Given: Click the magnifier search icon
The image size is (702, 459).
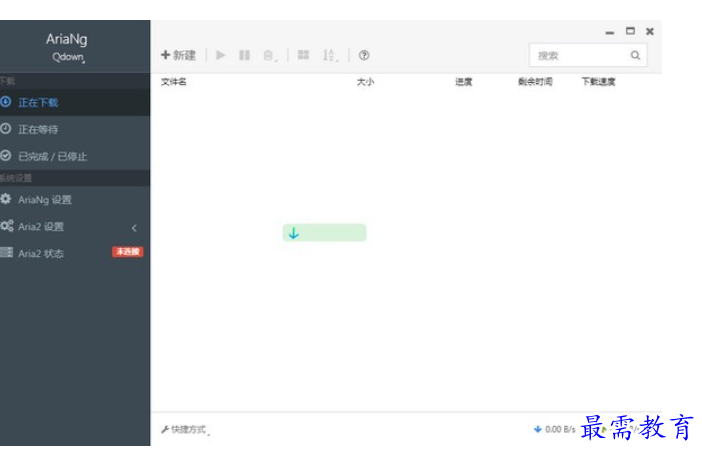Looking at the screenshot, I should (x=634, y=56).
